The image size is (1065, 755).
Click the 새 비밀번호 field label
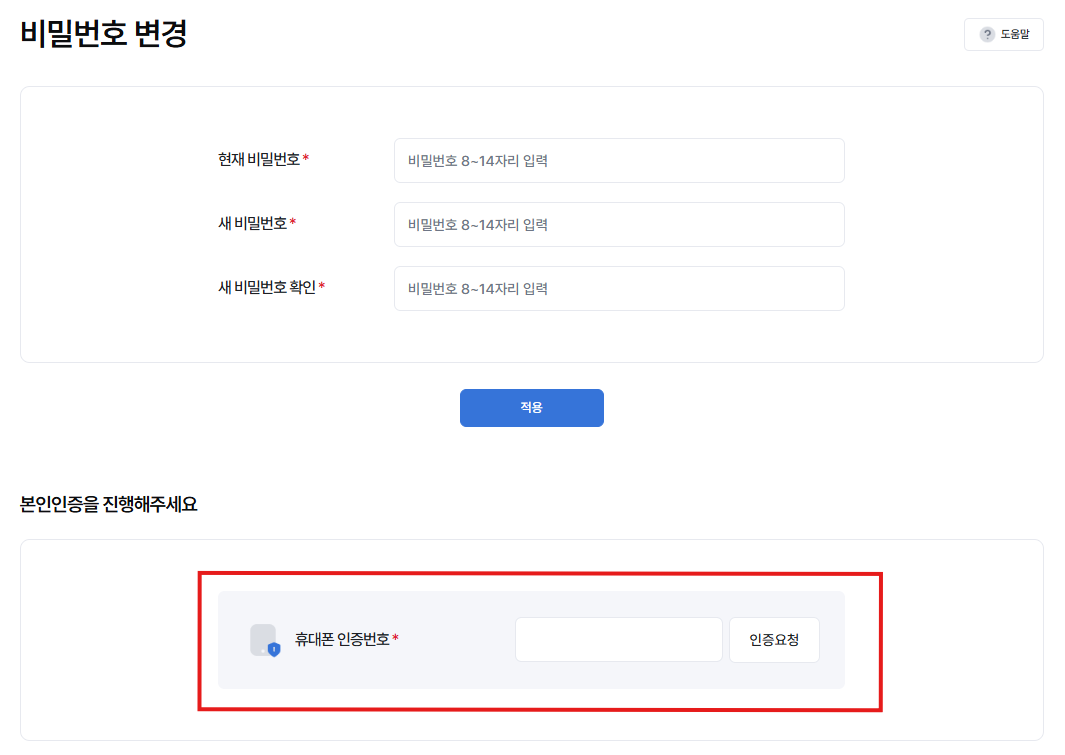(x=253, y=223)
